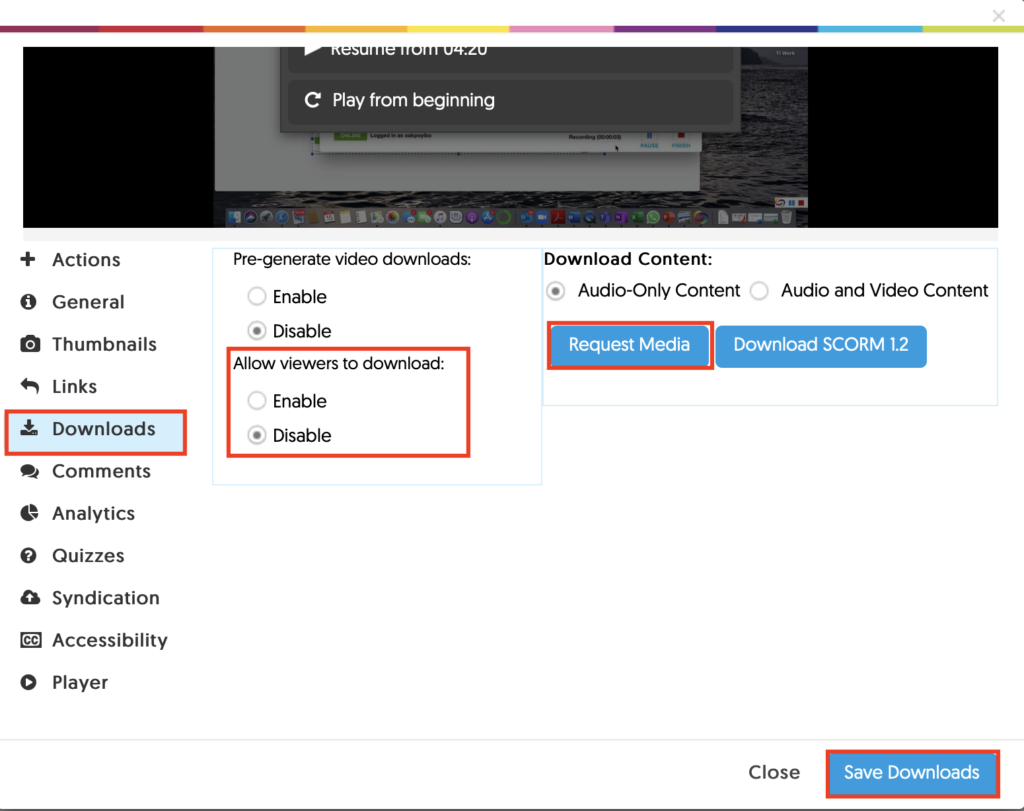Viewport: 1024px width, 811px height.
Task: Select Disable for pre-generate video downloads
Action: [x=257, y=331]
